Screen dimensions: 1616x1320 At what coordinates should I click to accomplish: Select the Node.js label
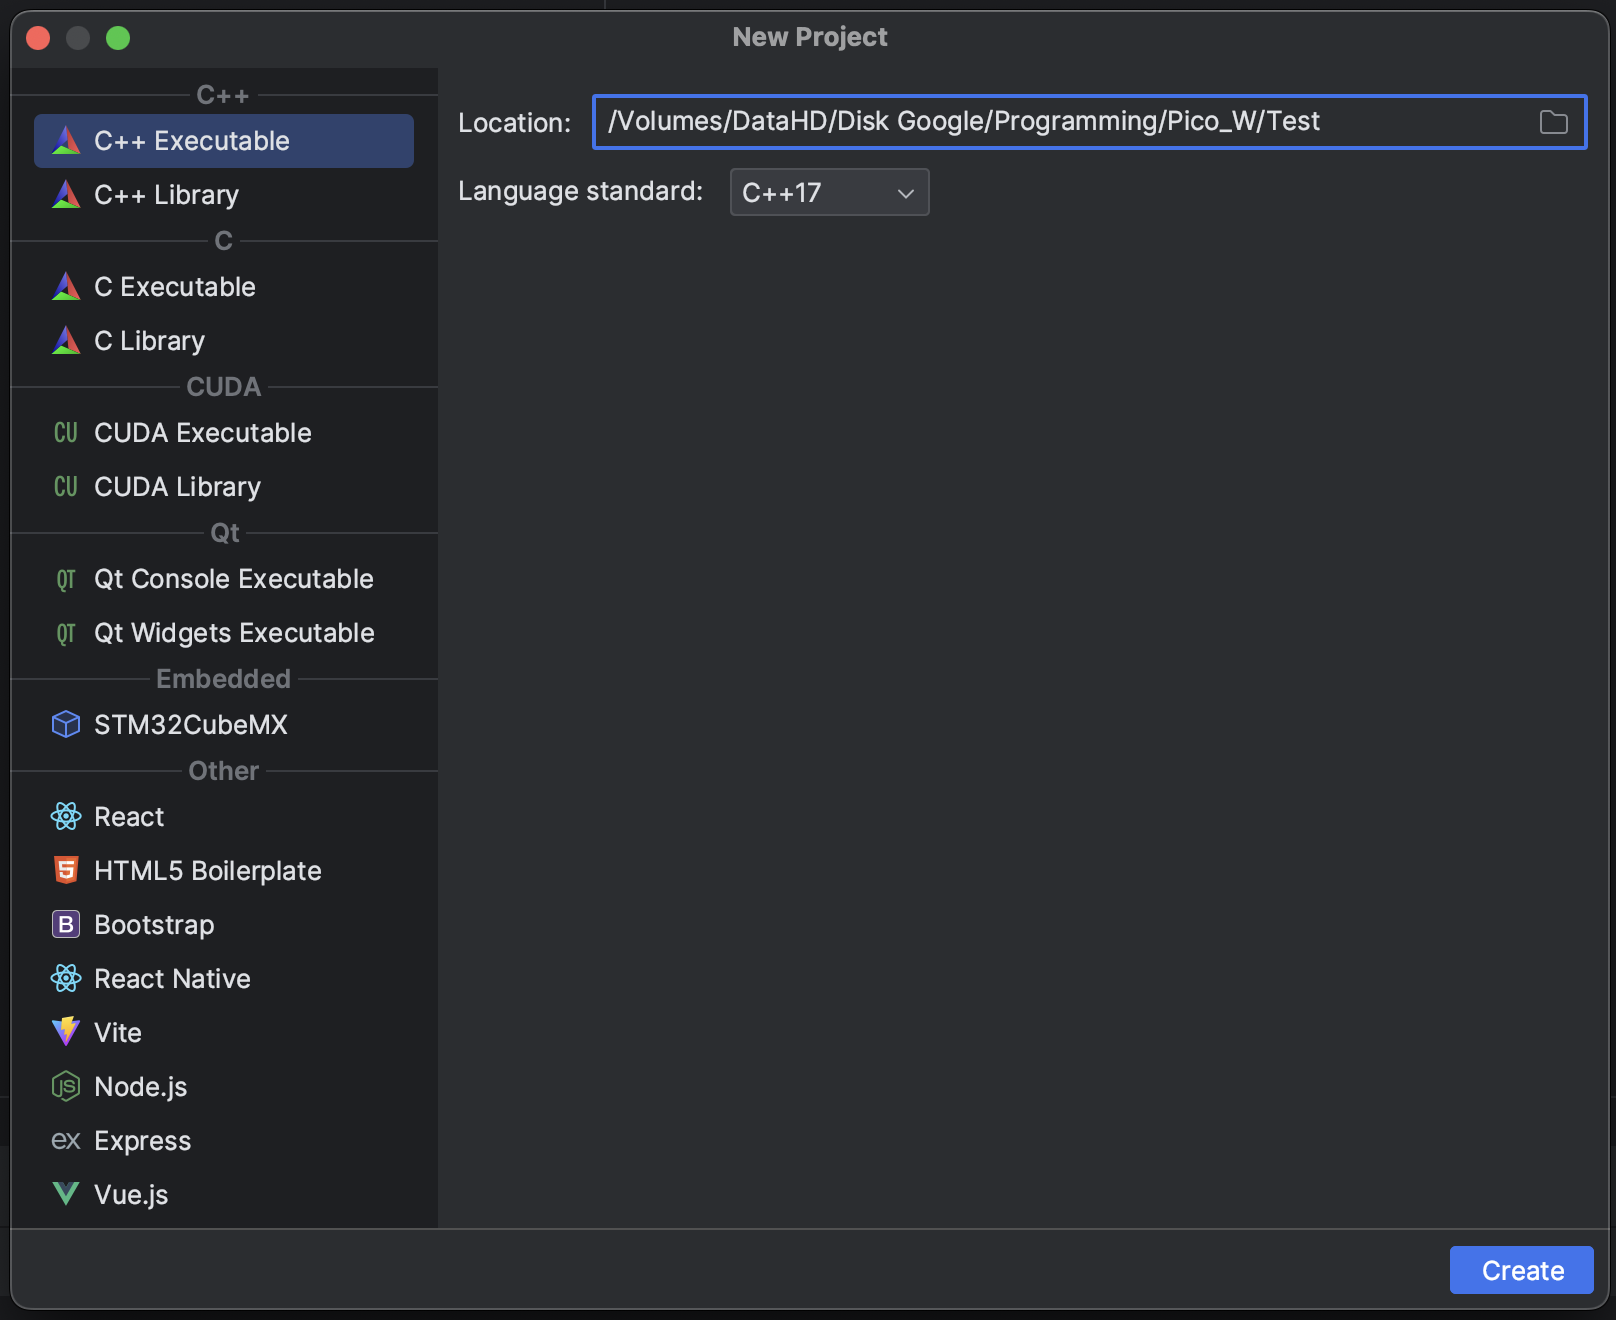(x=141, y=1087)
